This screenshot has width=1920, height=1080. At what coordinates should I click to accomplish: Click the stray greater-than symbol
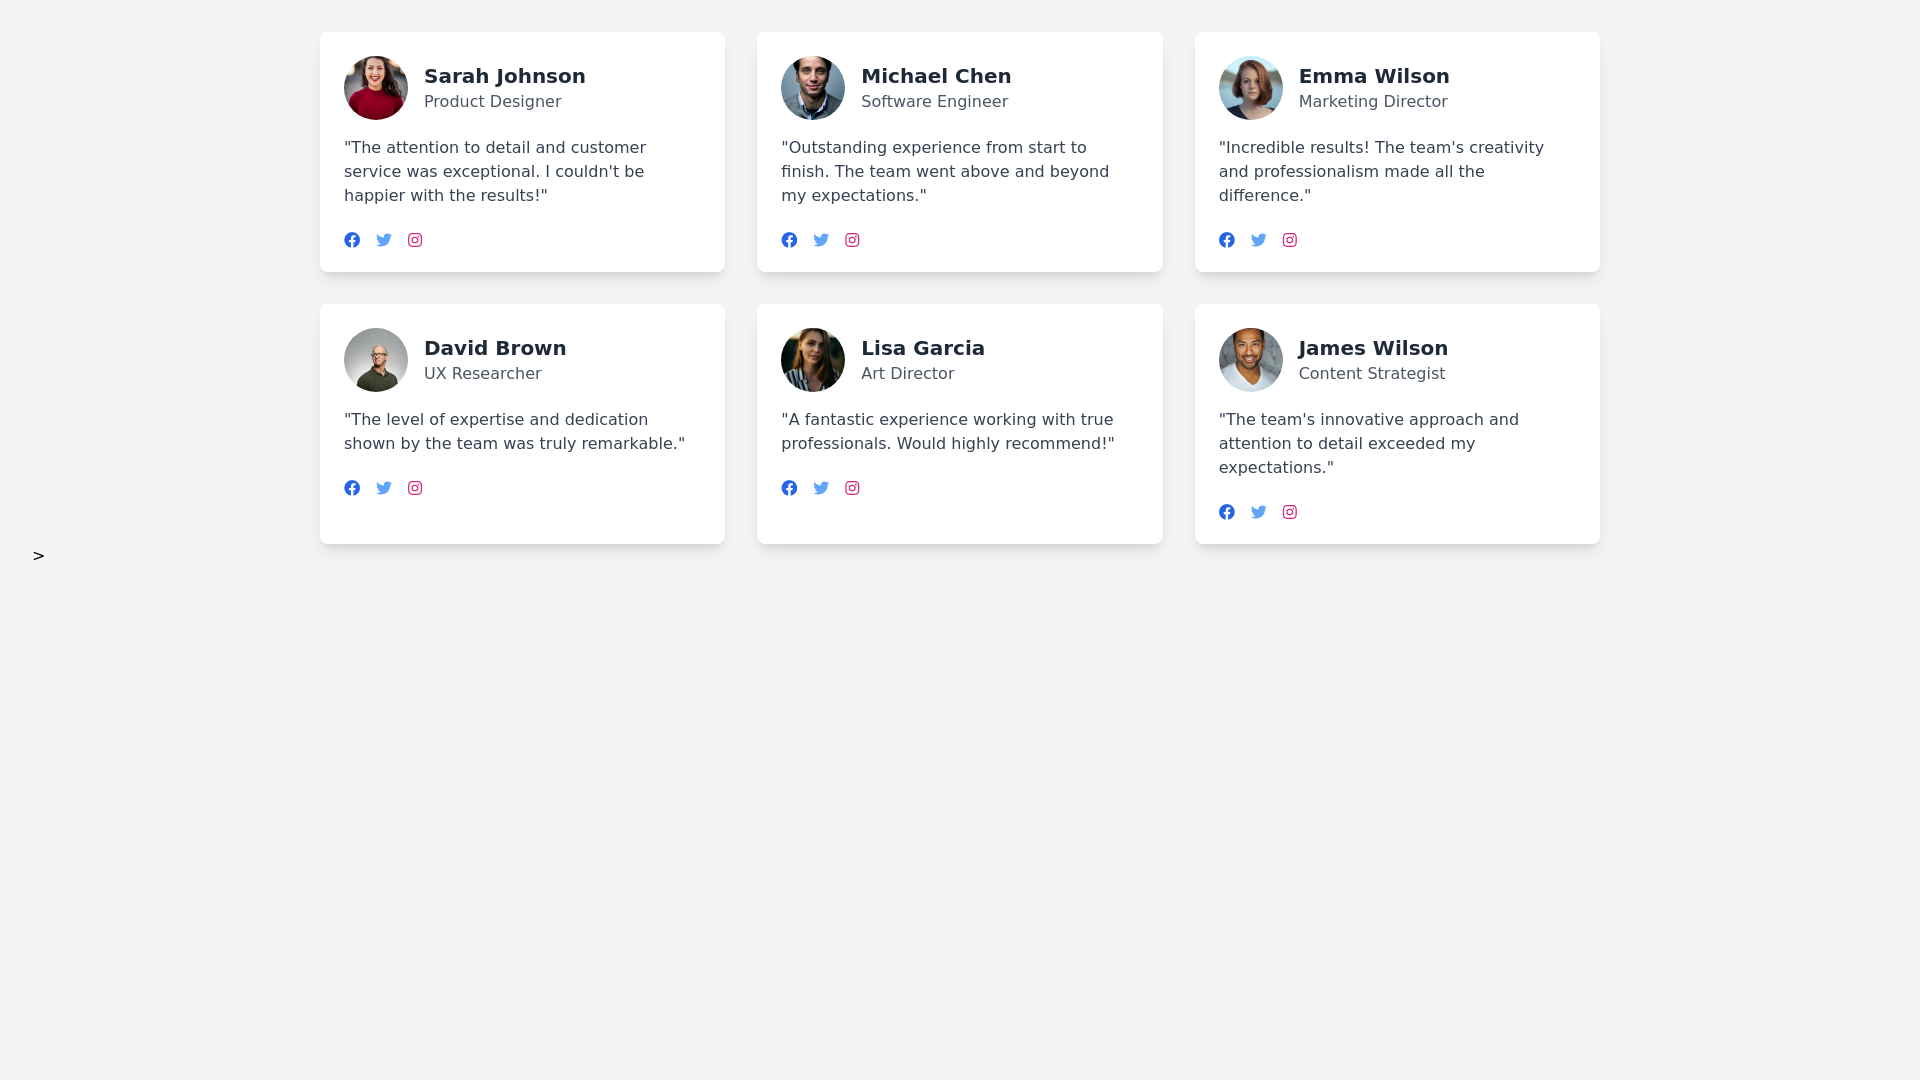(38, 556)
